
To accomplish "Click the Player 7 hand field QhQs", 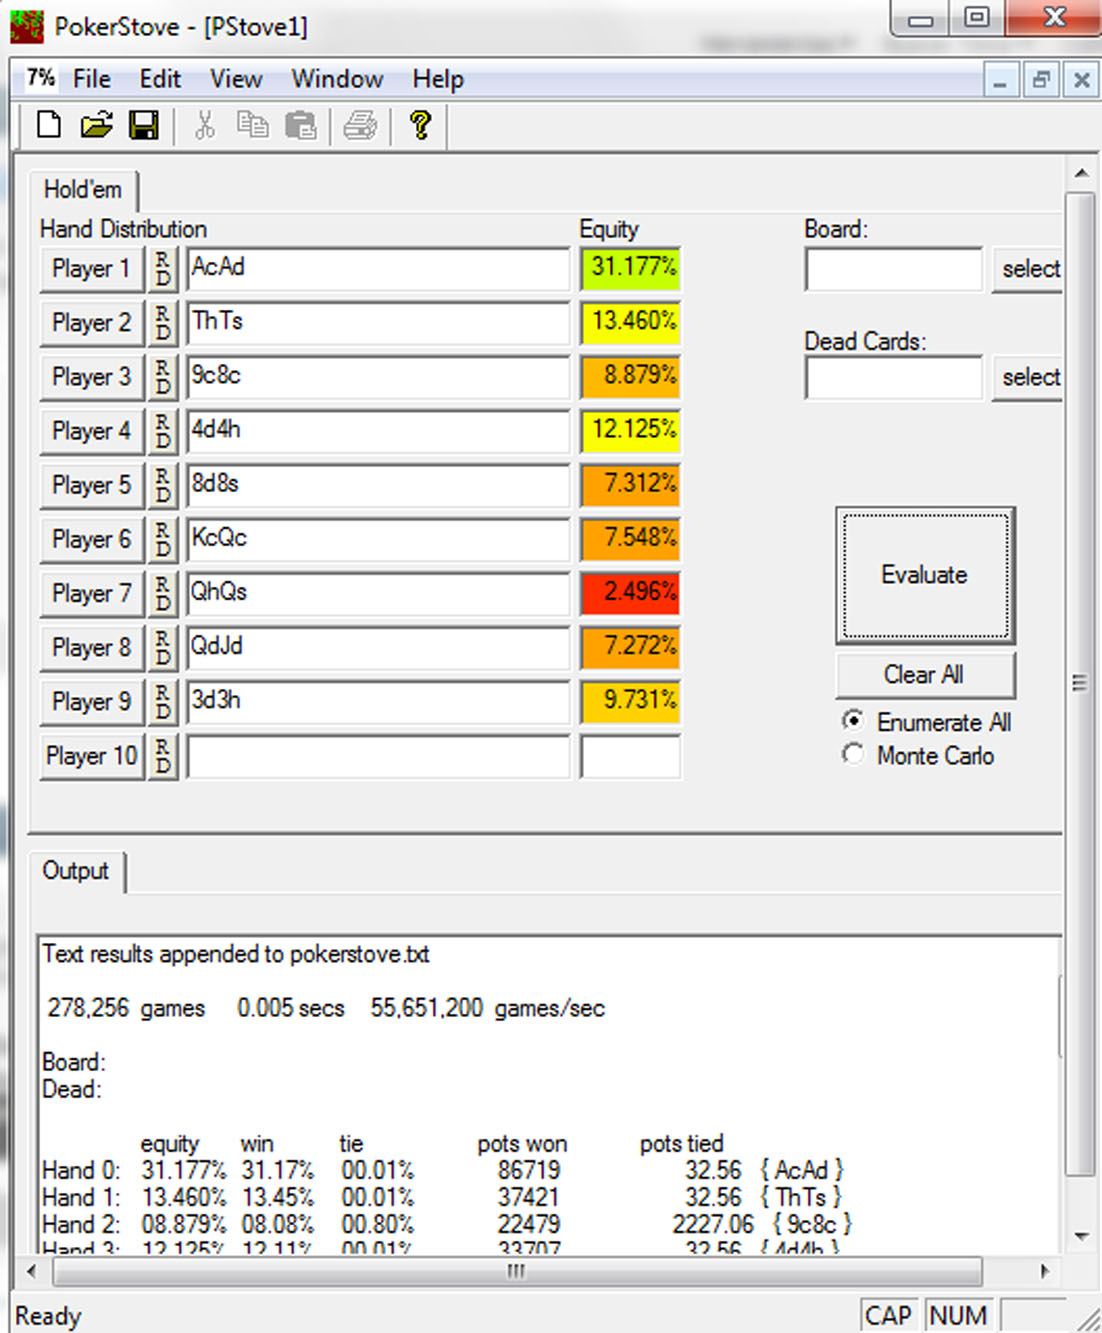I will coord(378,593).
